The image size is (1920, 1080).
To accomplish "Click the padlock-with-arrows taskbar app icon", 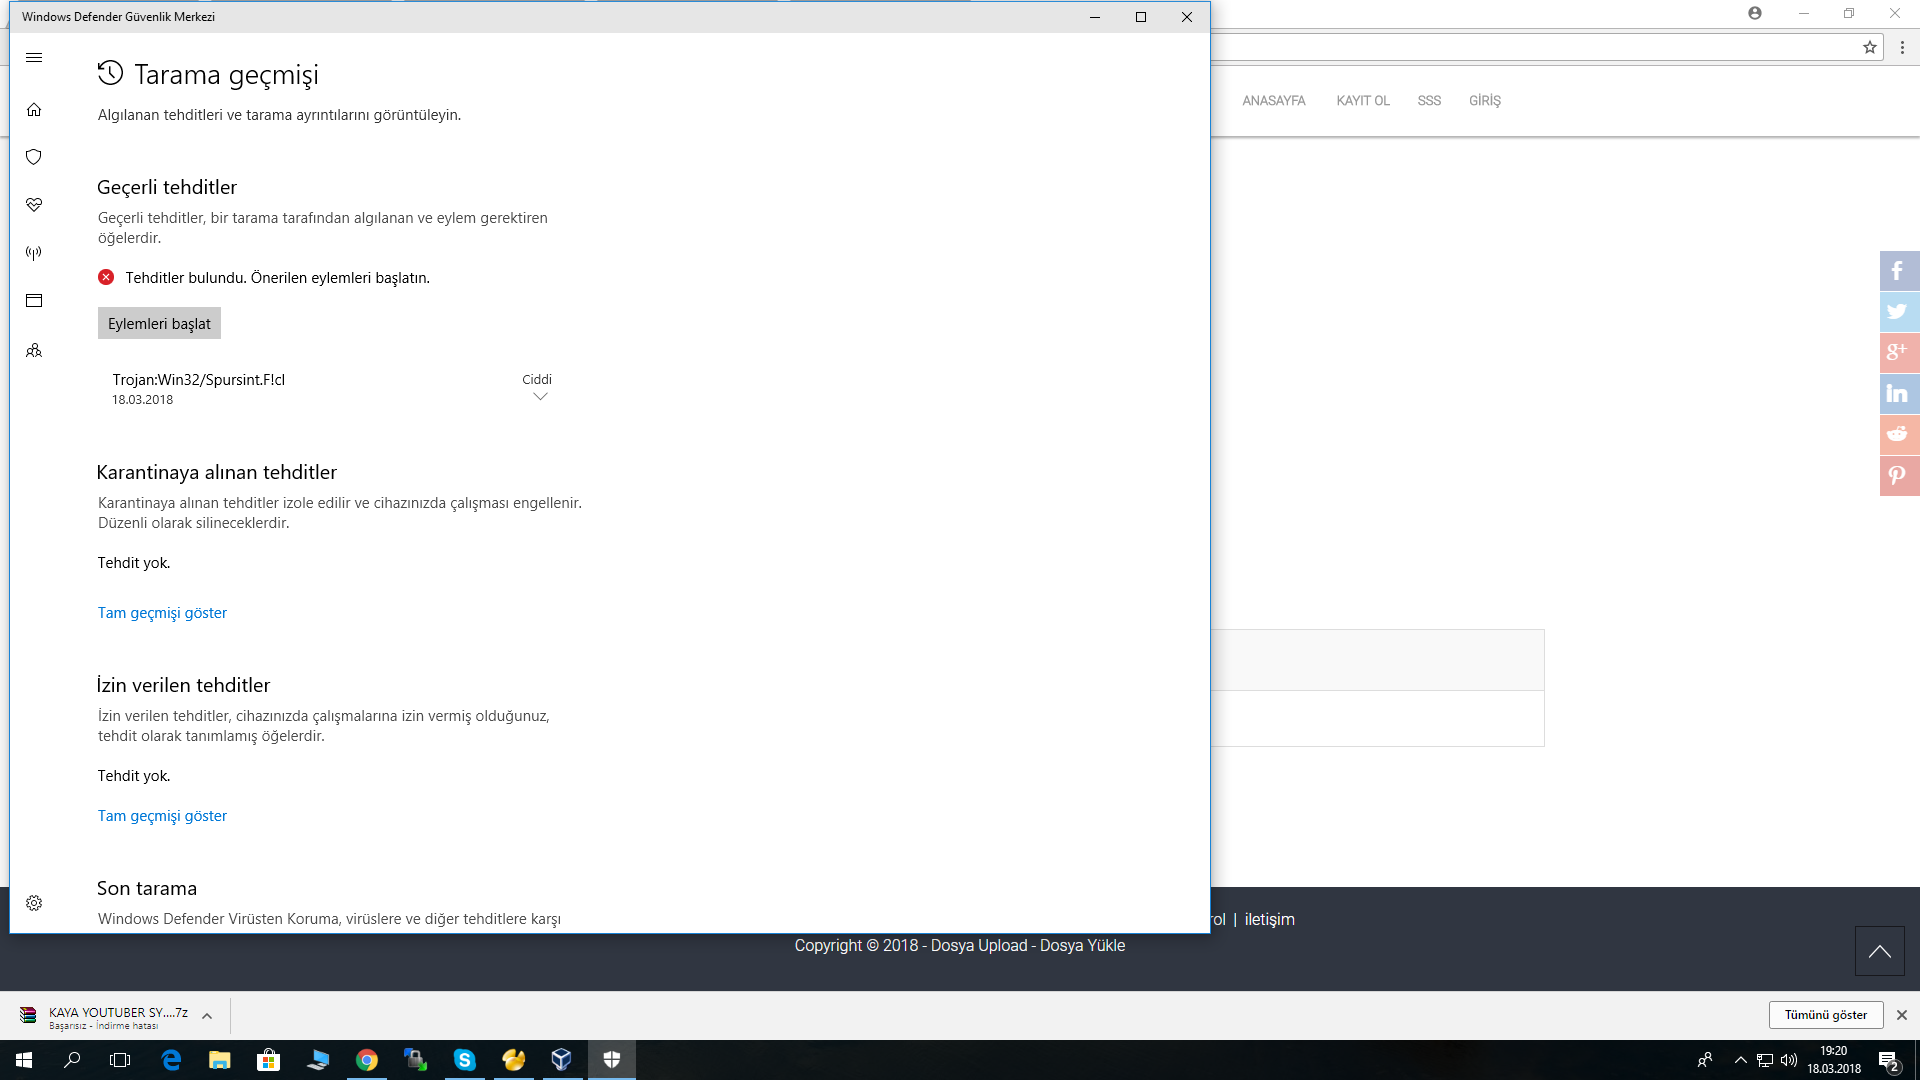I will pyautogui.click(x=416, y=1060).
